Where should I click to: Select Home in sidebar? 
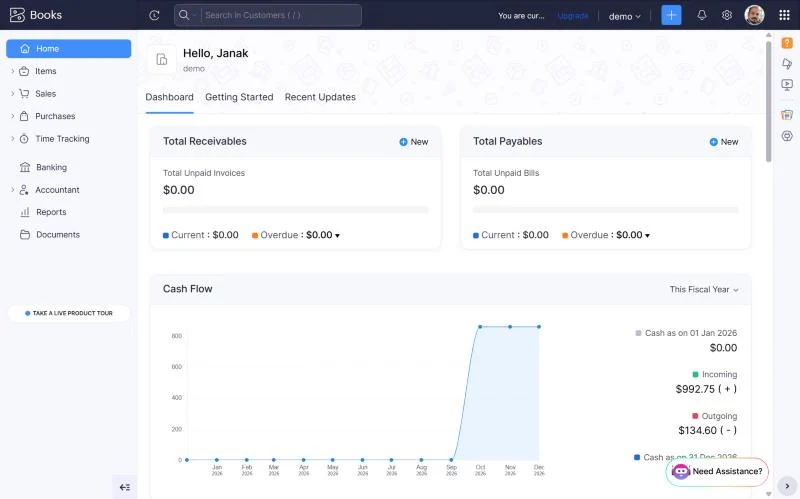click(x=68, y=48)
